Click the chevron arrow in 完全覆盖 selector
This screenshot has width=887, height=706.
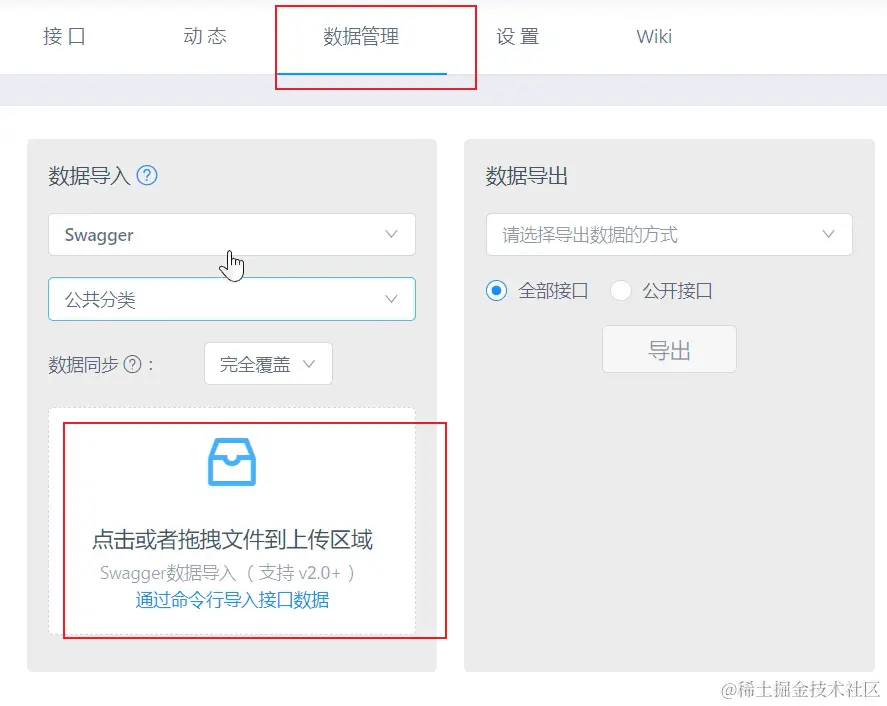tap(309, 364)
